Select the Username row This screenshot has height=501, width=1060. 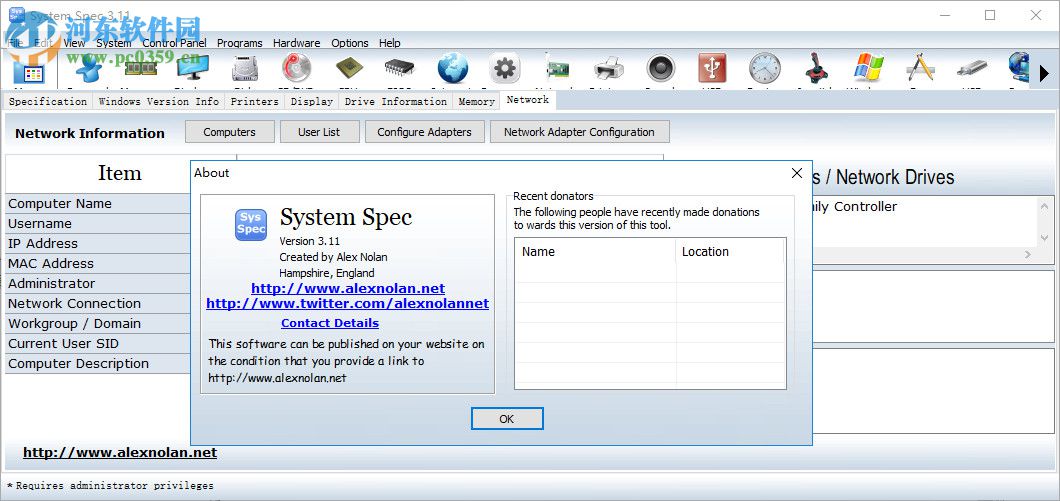point(99,224)
